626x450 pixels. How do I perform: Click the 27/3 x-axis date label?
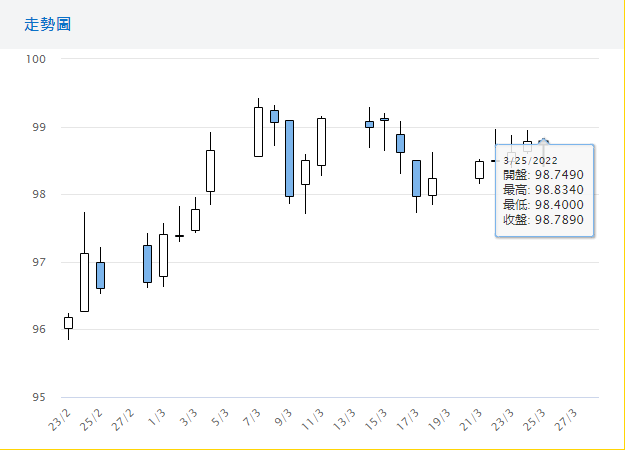[x=567, y=415]
